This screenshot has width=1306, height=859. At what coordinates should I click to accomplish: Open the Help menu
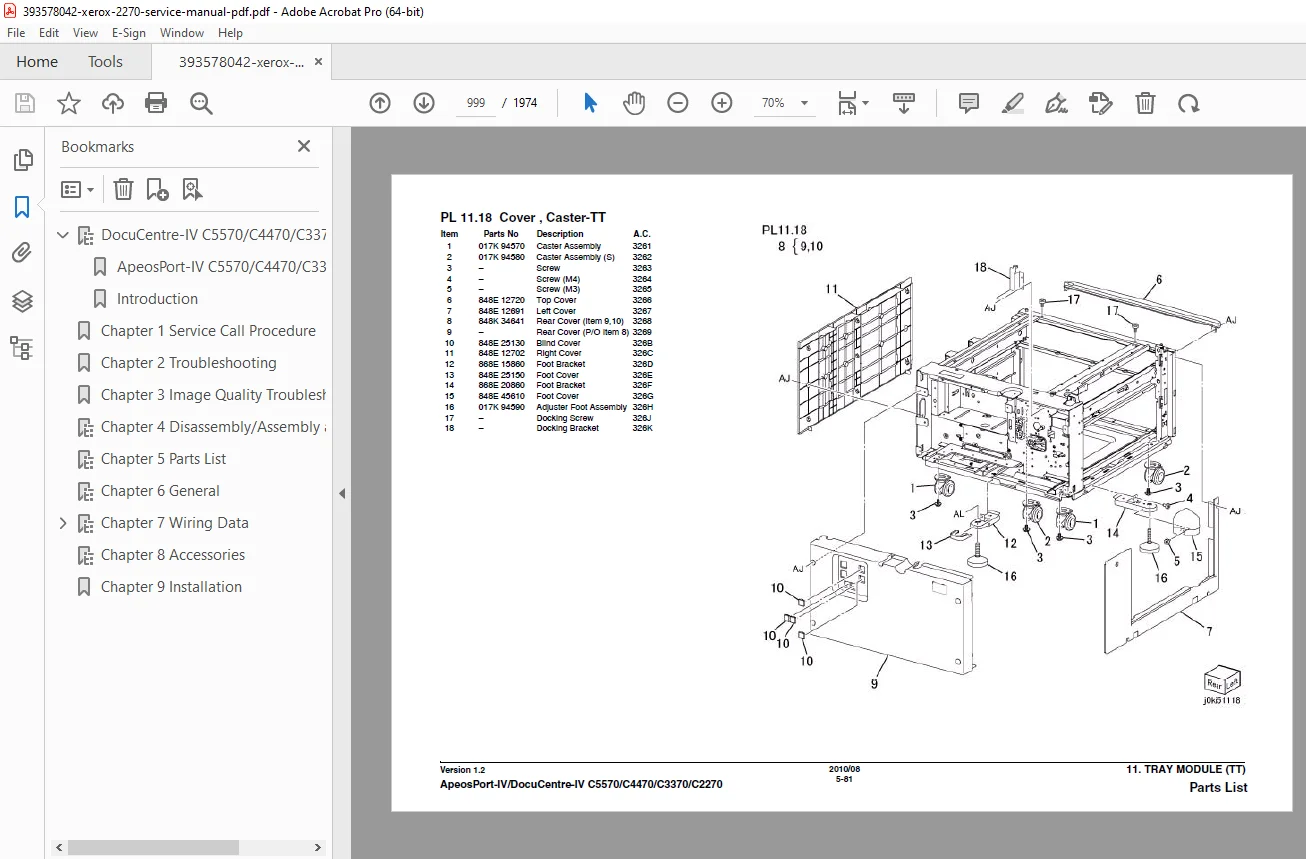click(x=230, y=33)
